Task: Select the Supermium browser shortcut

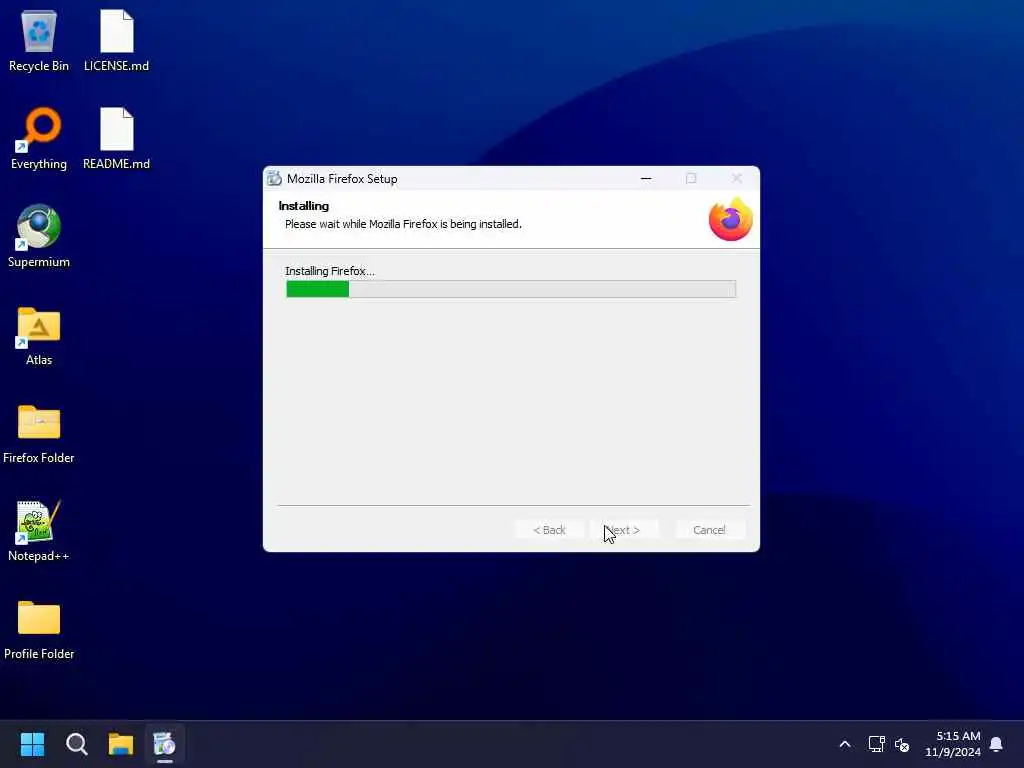Action: coord(39,236)
